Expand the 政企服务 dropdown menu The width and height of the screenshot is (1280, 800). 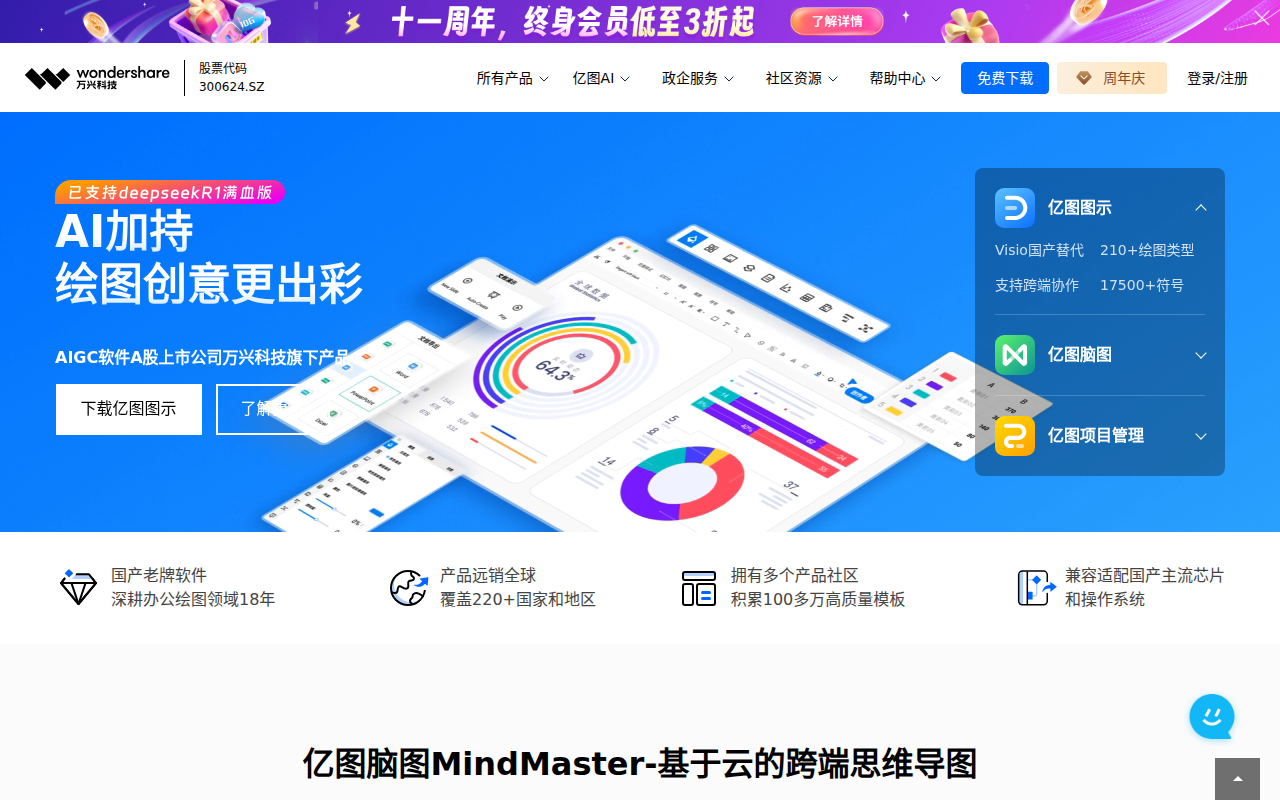tap(698, 78)
